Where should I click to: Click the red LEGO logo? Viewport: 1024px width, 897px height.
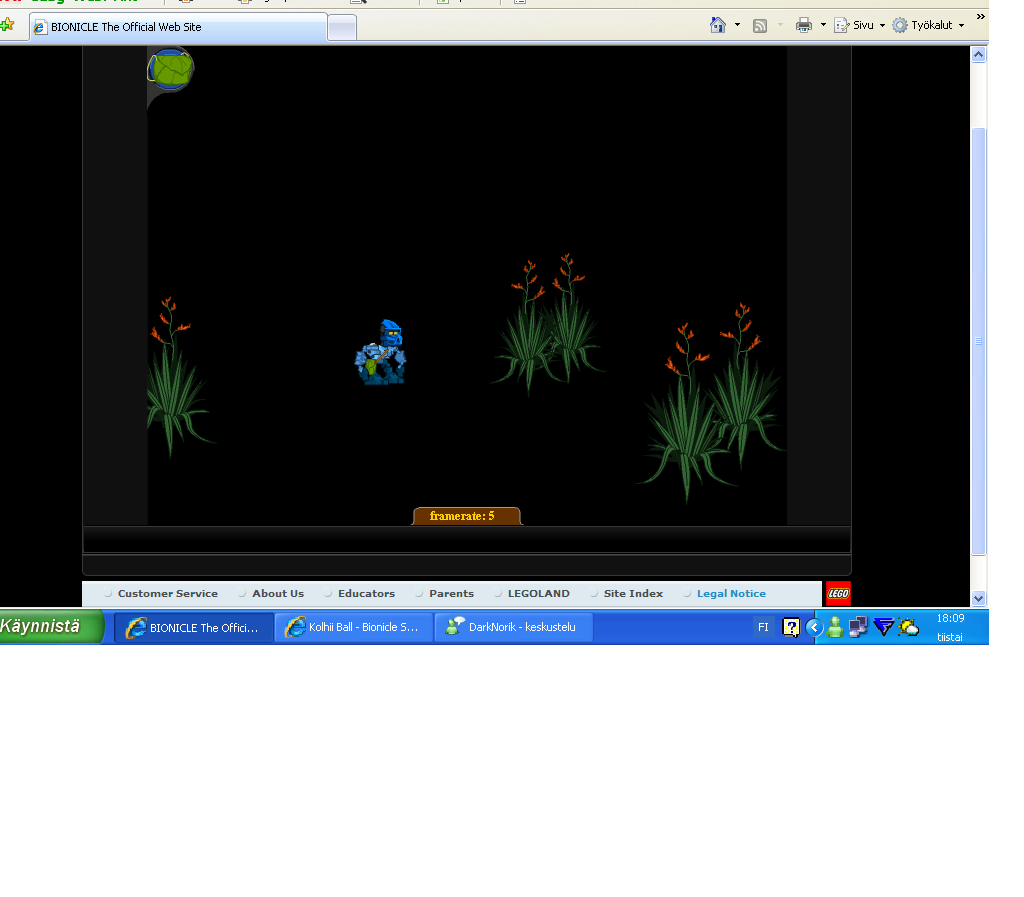pos(839,593)
